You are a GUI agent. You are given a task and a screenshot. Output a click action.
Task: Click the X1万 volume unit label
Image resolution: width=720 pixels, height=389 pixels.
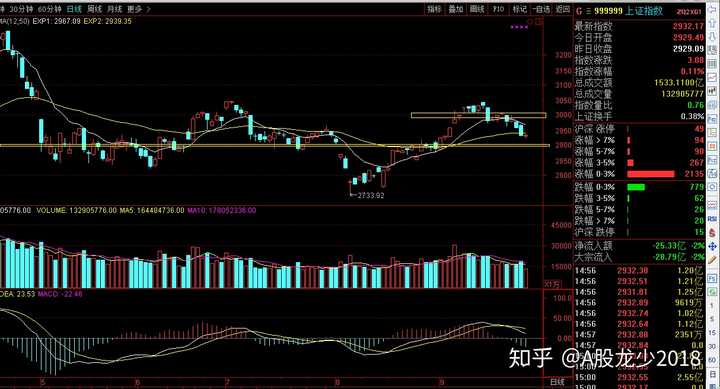tap(552, 284)
